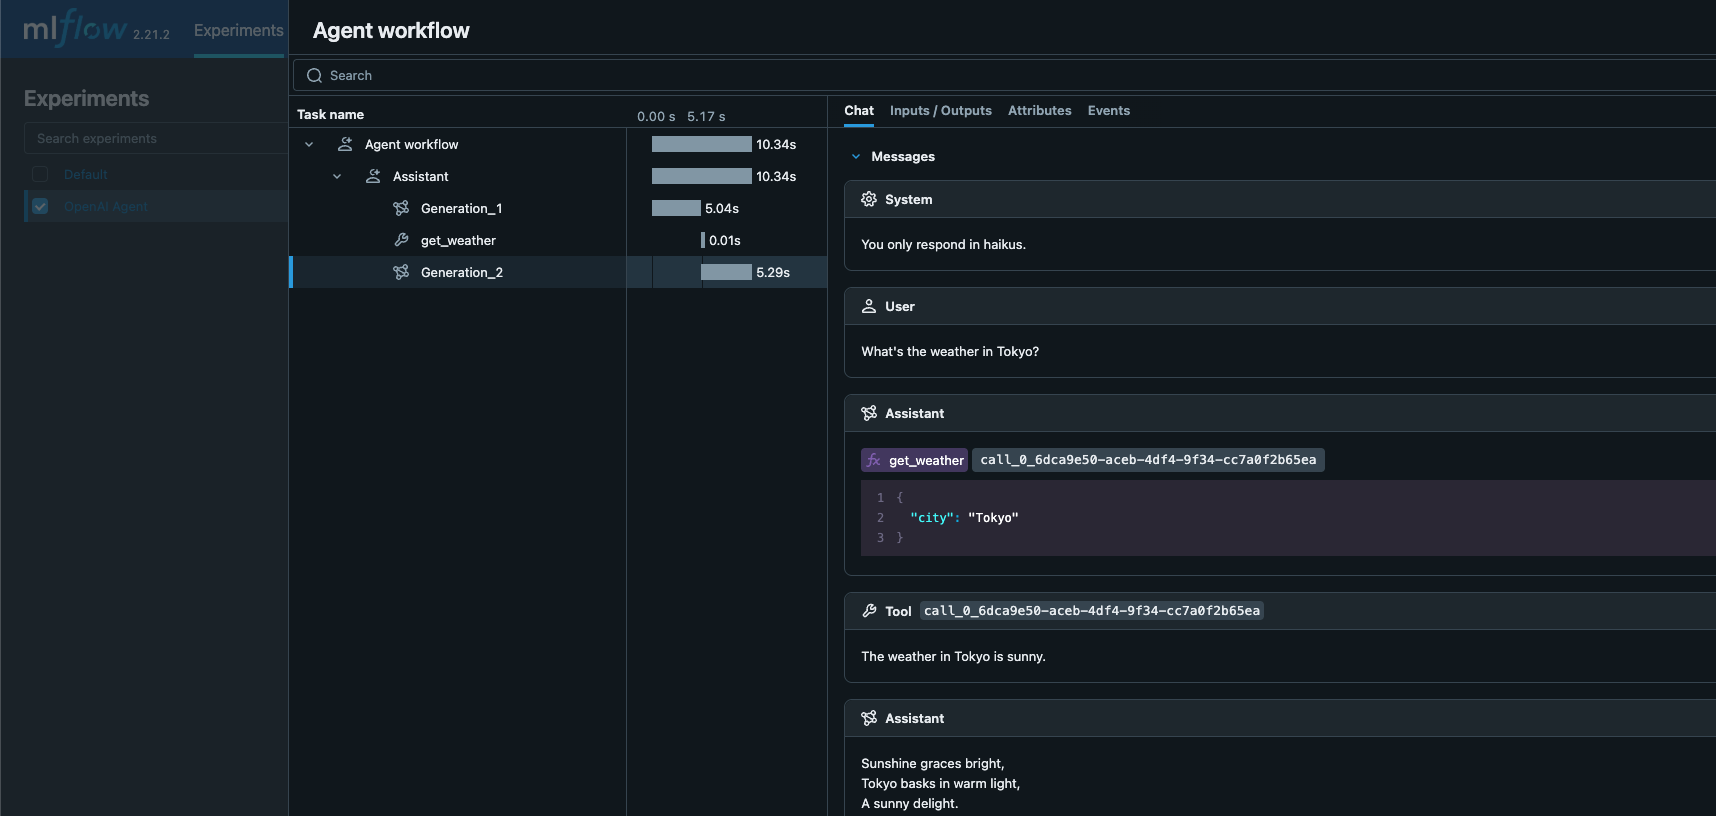The width and height of the screenshot is (1716, 816).
Task: Uncheck the OpenAI Agent experiment checkbox
Action: (40, 206)
